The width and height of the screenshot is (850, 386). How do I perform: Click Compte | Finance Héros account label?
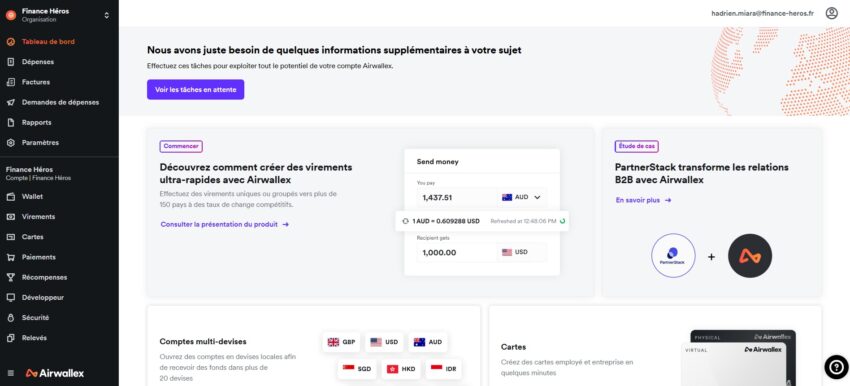tap(38, 178)
